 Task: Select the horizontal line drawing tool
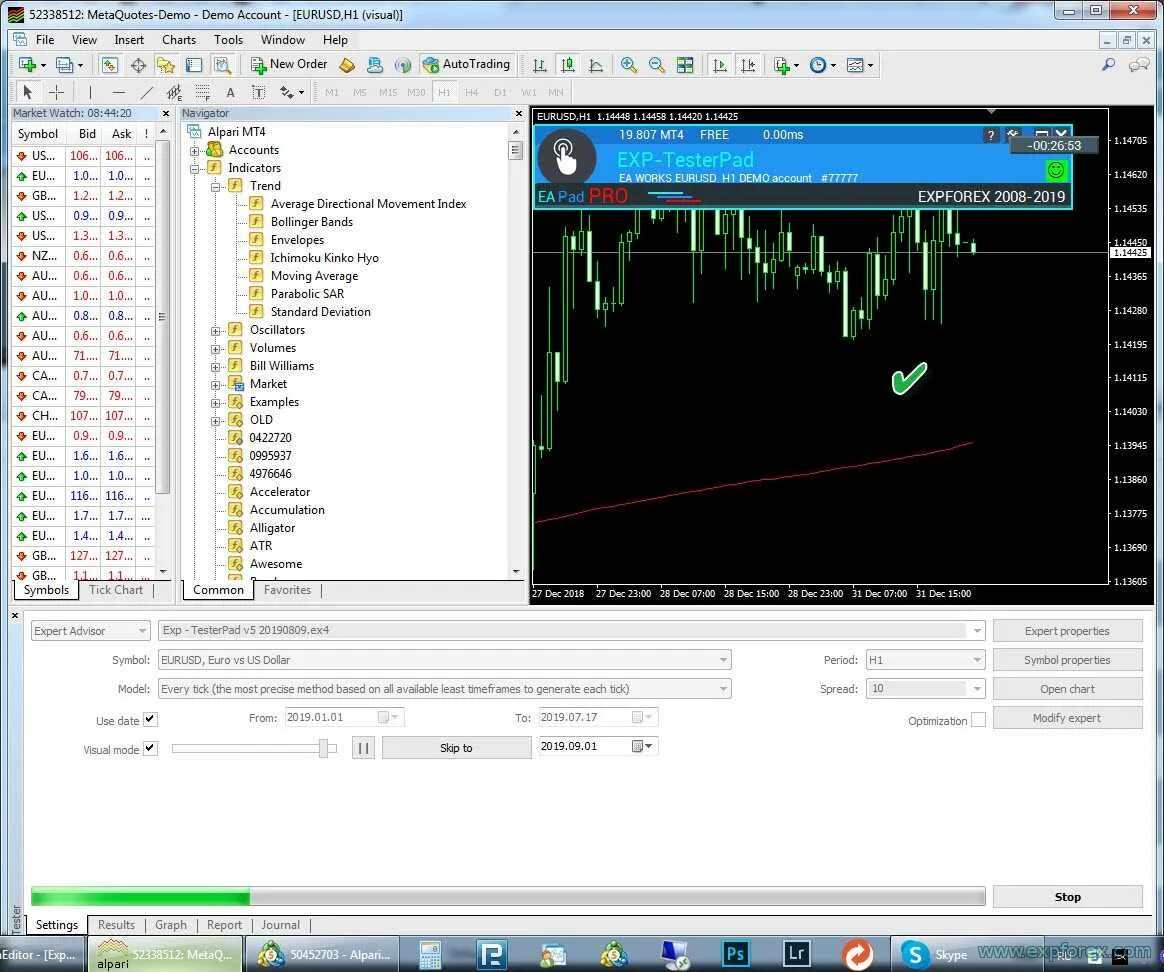point(118,92)
